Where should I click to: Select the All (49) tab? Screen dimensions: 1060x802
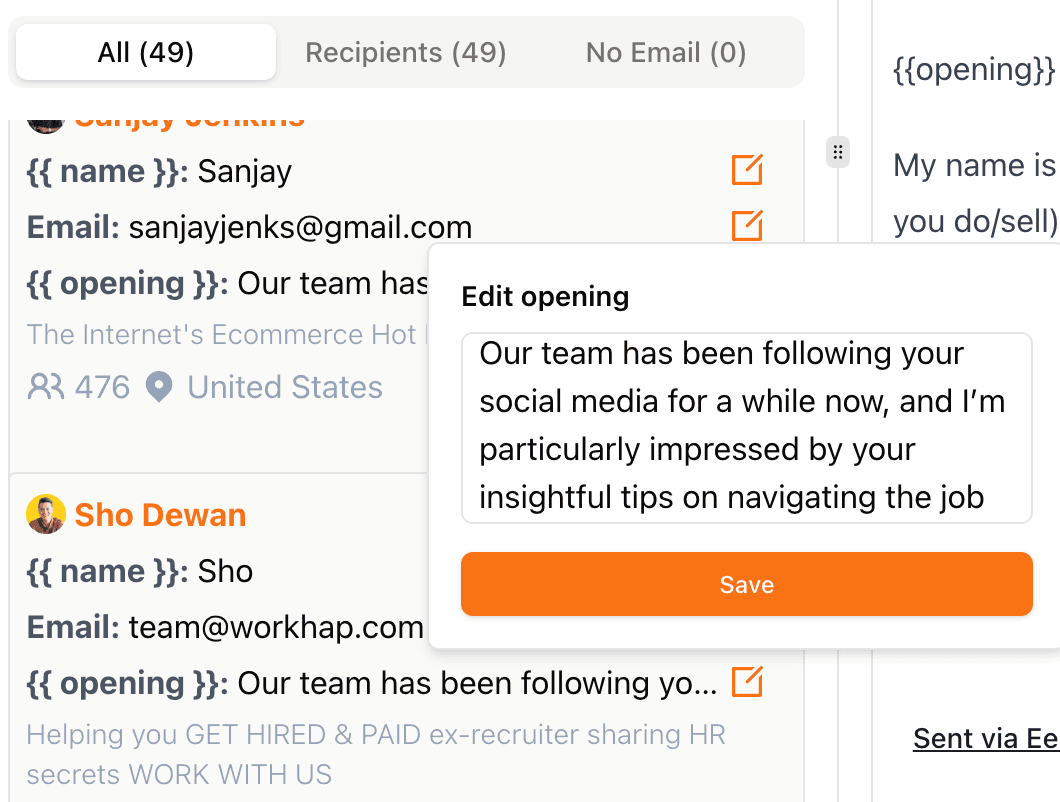click(144, 52)
